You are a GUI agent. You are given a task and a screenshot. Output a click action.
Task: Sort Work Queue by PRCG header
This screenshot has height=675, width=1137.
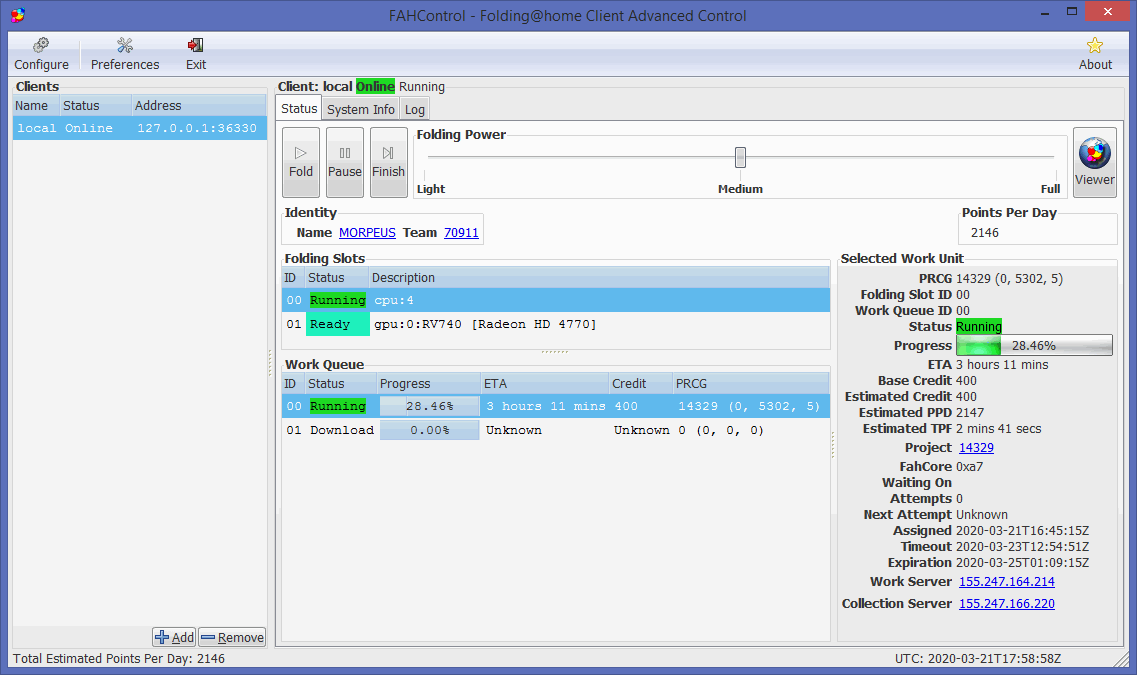click(x=751, y=384)
